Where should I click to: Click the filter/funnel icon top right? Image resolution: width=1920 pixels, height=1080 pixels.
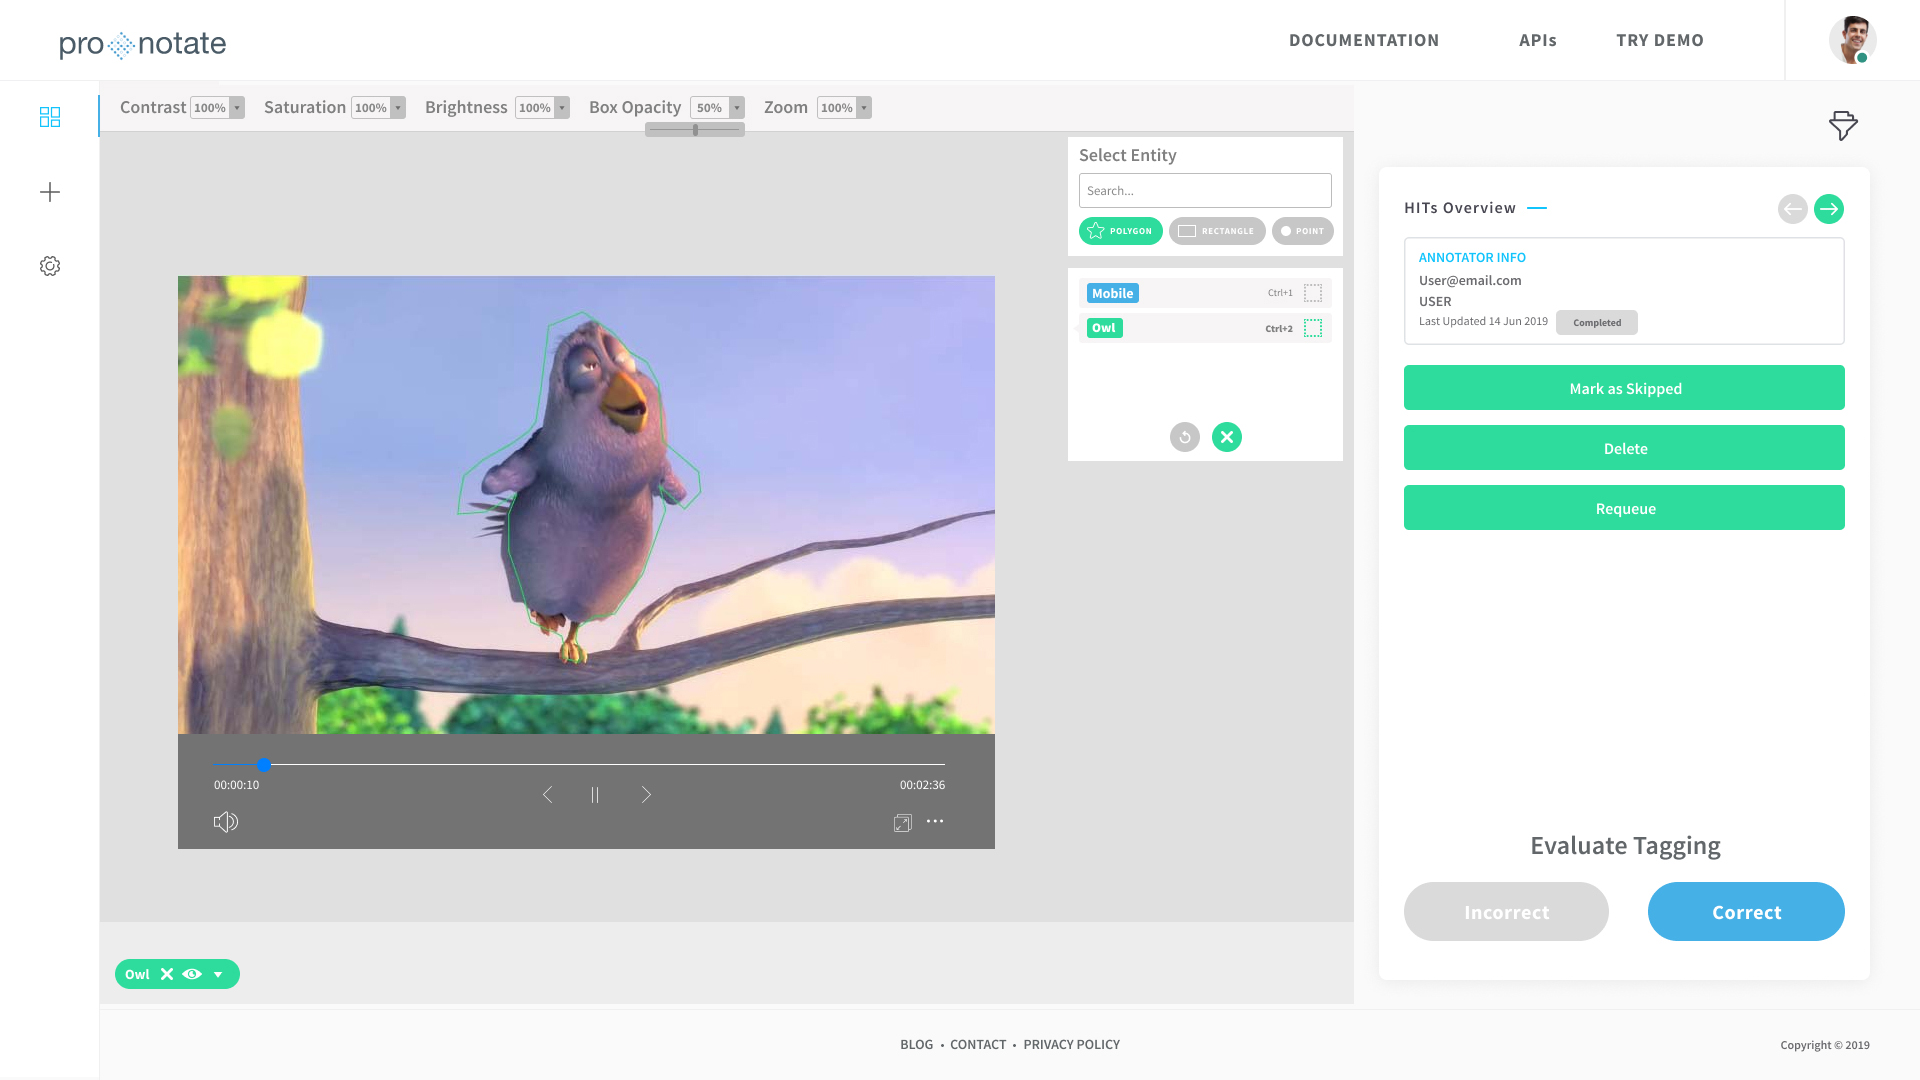[x=1842, y=125]
